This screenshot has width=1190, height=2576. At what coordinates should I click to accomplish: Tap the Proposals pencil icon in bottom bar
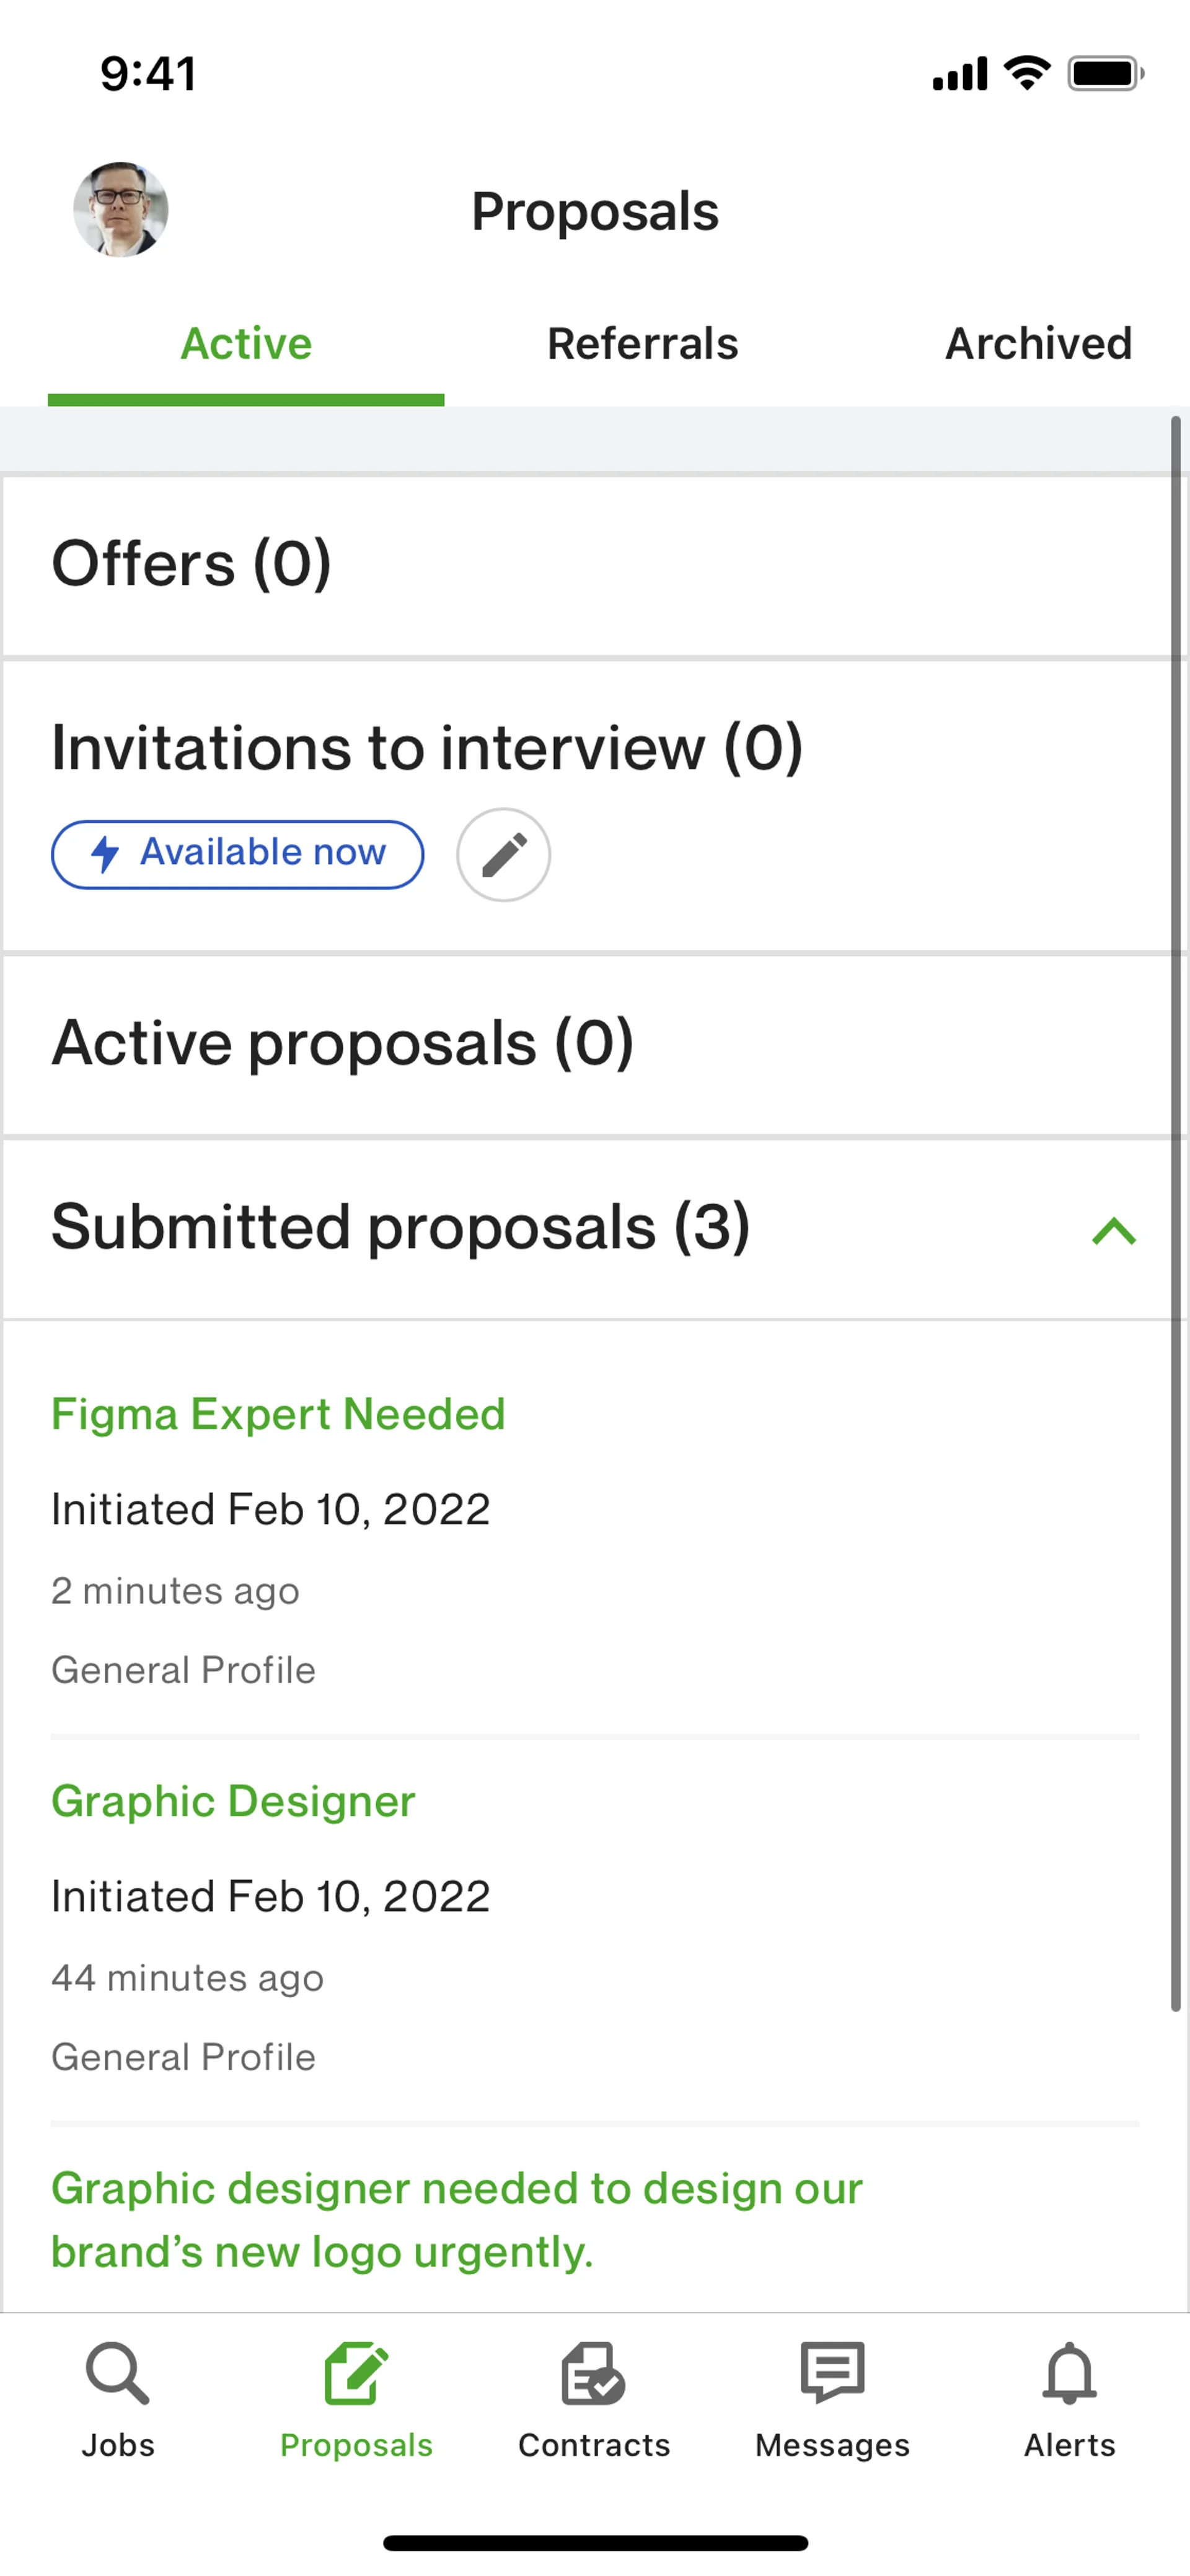(356, 2372)
